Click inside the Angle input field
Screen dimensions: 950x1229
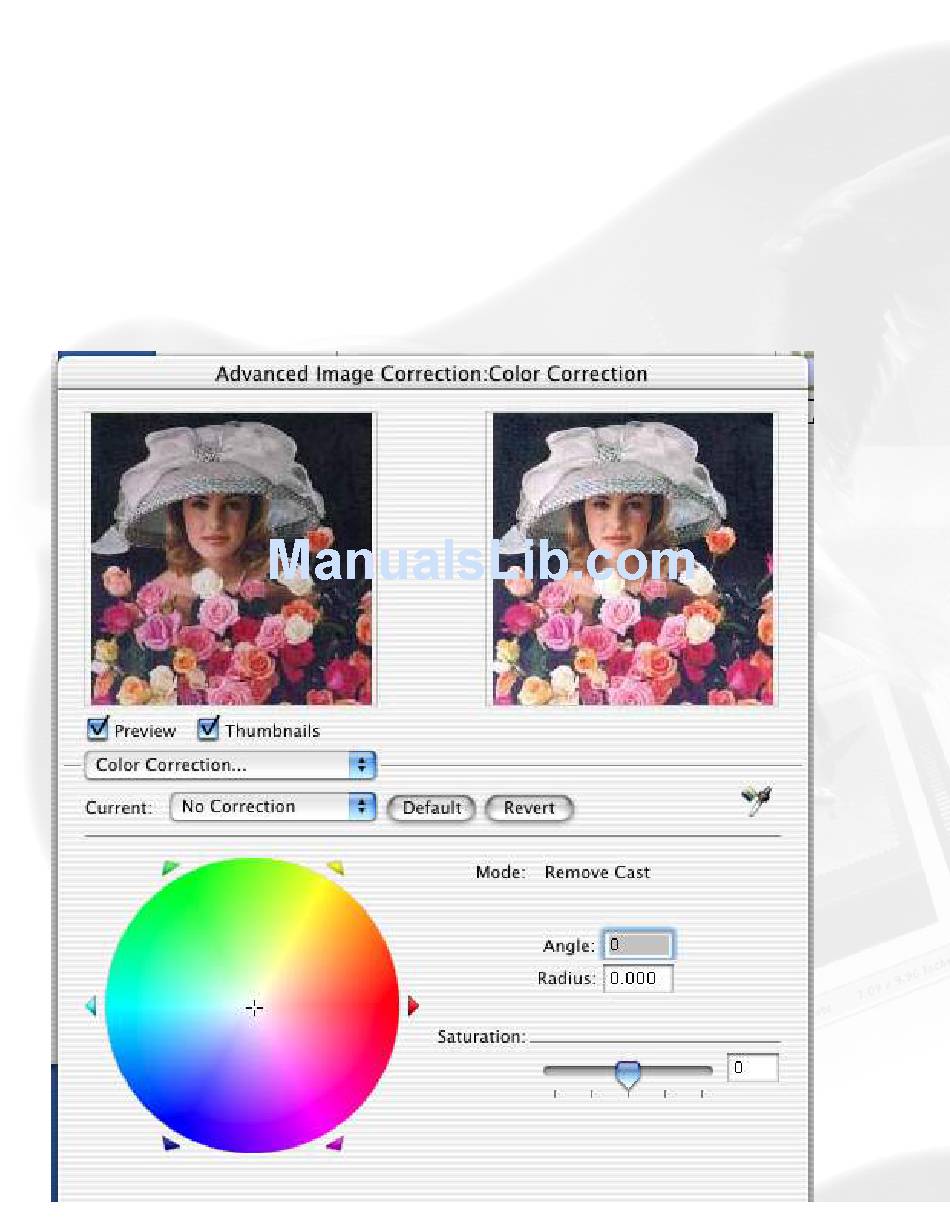638,945
